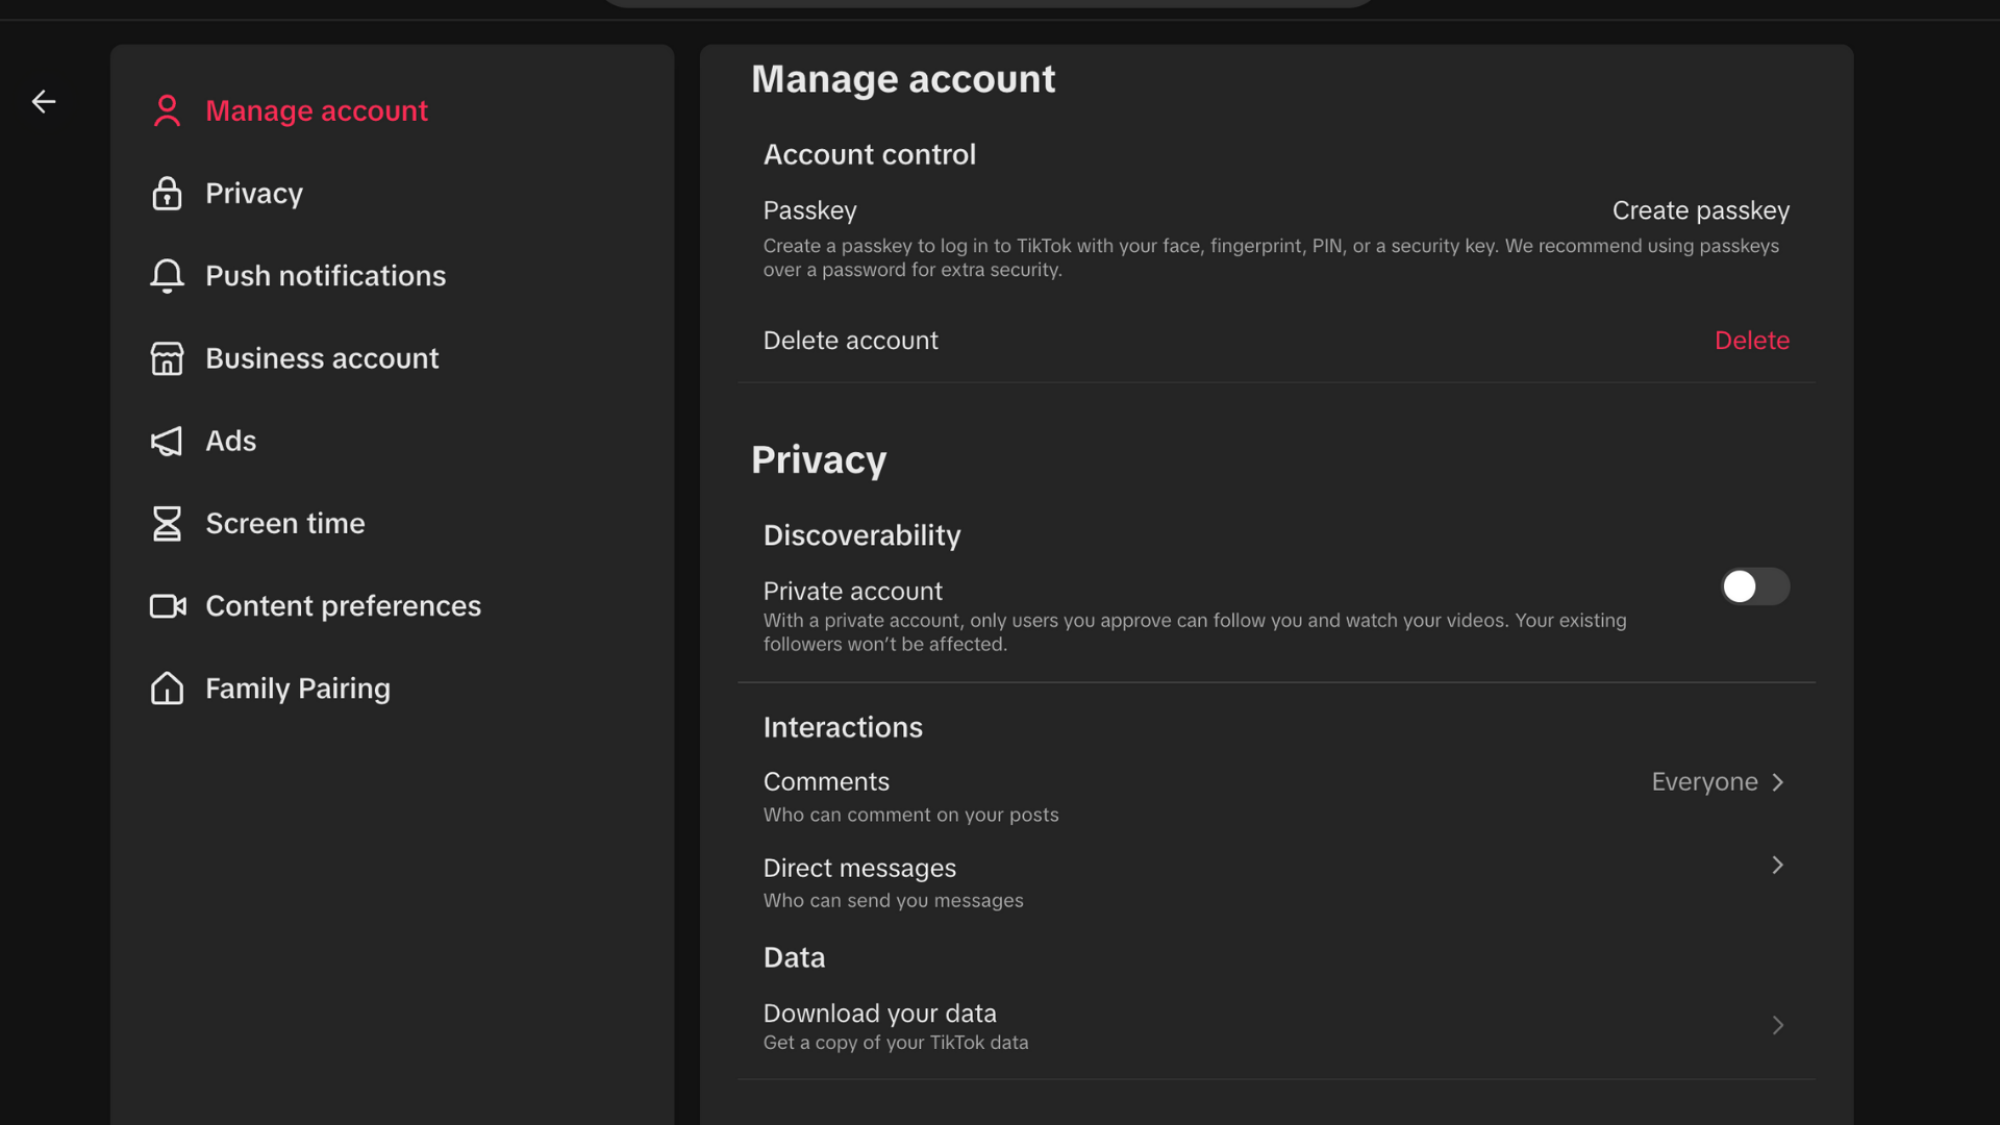Screen dimensions: 2000x1125
Task: Open Screen time settings section
Action: [x=285, y=523]
